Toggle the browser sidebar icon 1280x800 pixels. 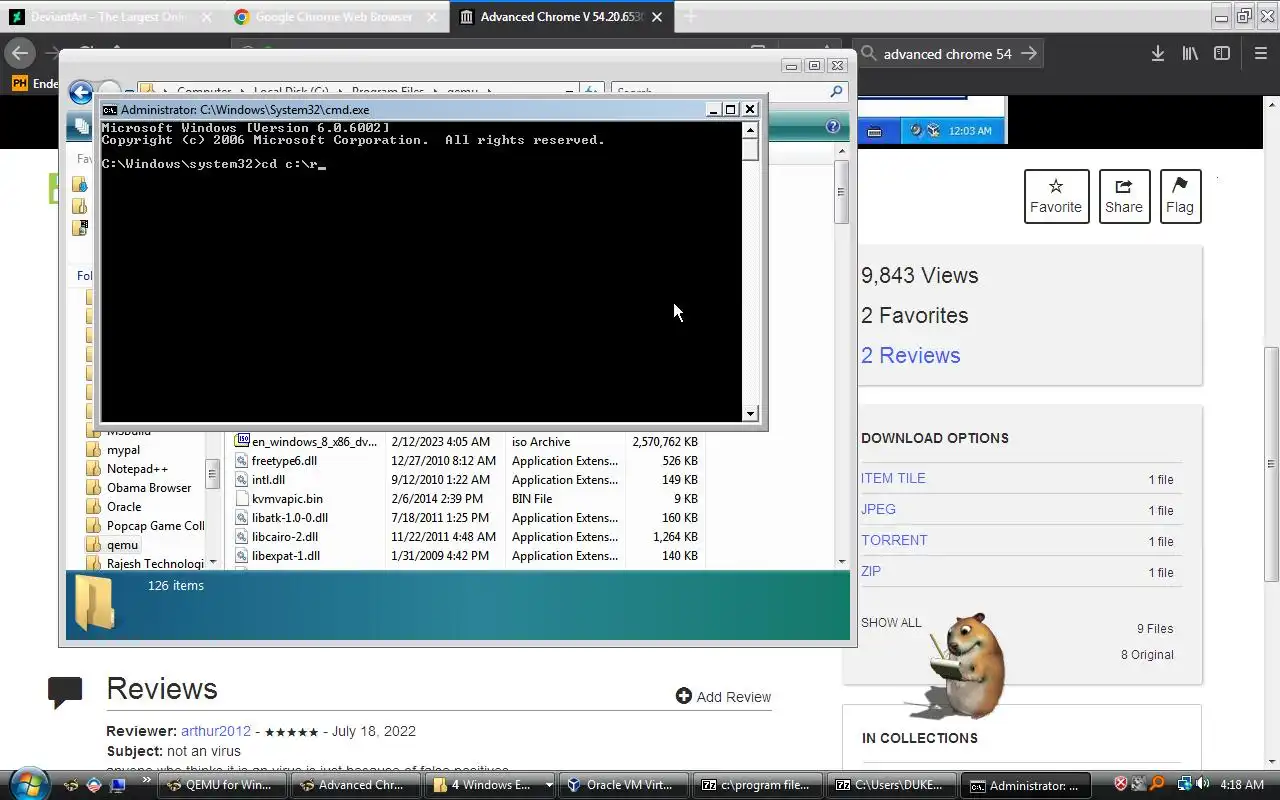coord(1222,54)
